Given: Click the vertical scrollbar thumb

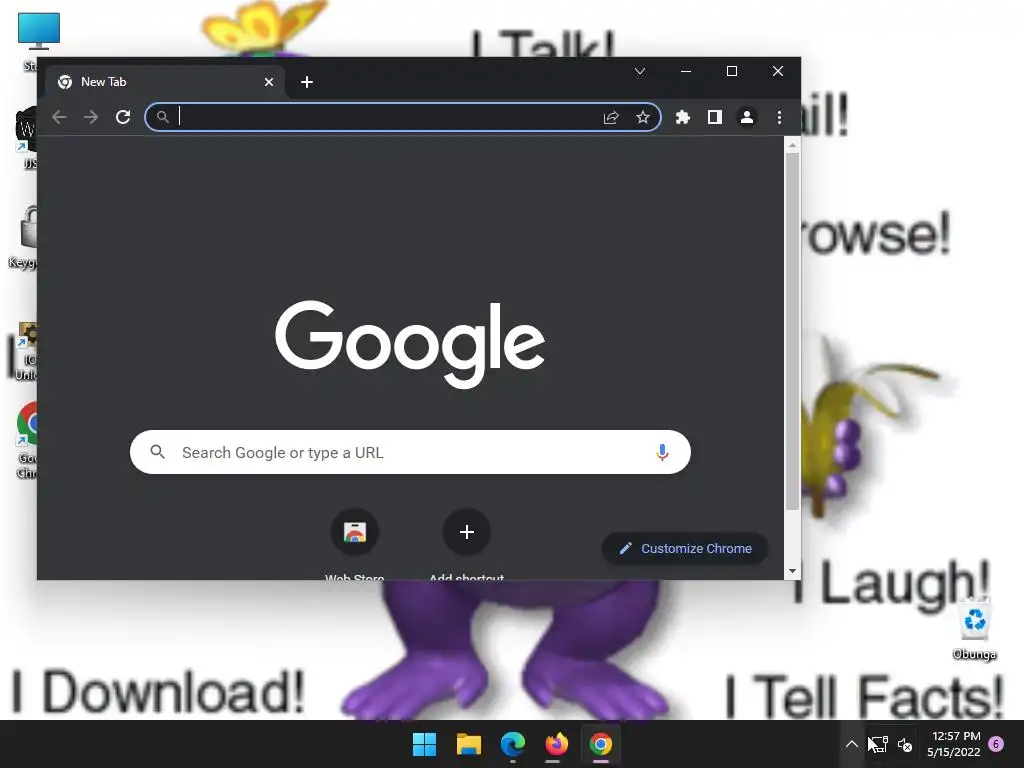Looking at the screenshot, I should coord(792,332).
